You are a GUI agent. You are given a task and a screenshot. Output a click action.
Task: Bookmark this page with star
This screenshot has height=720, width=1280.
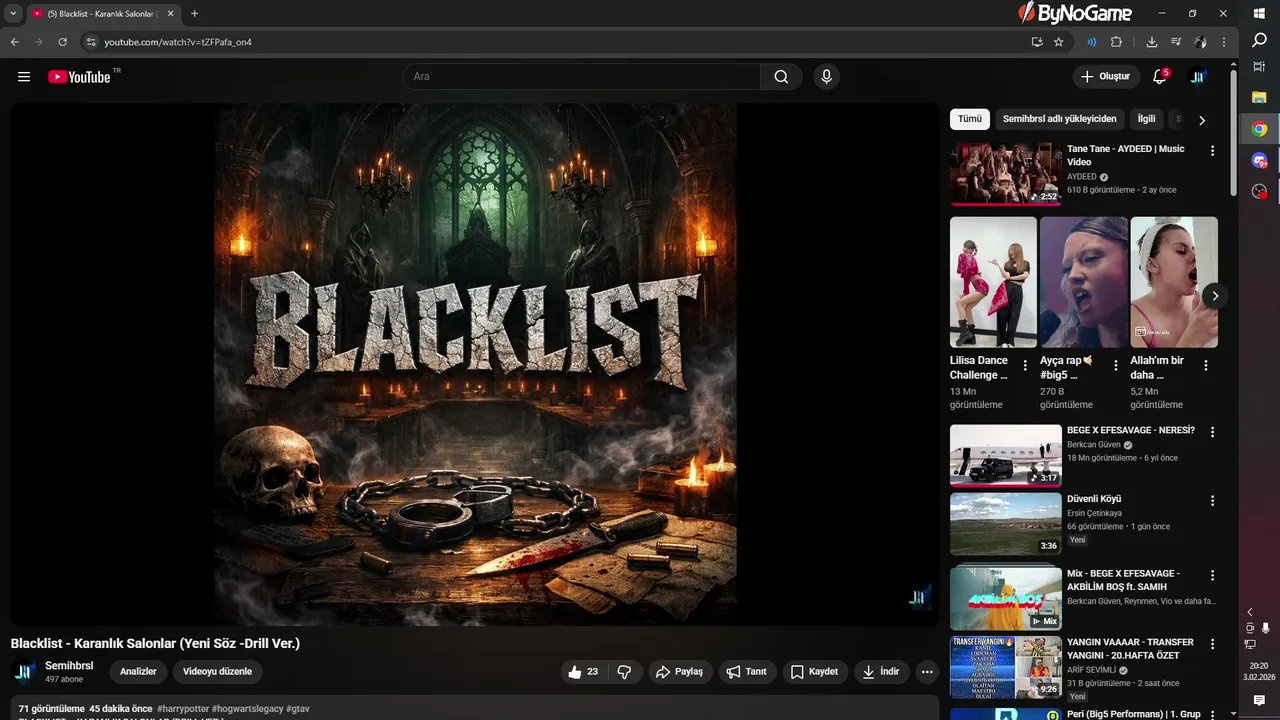click(1059, 42)
